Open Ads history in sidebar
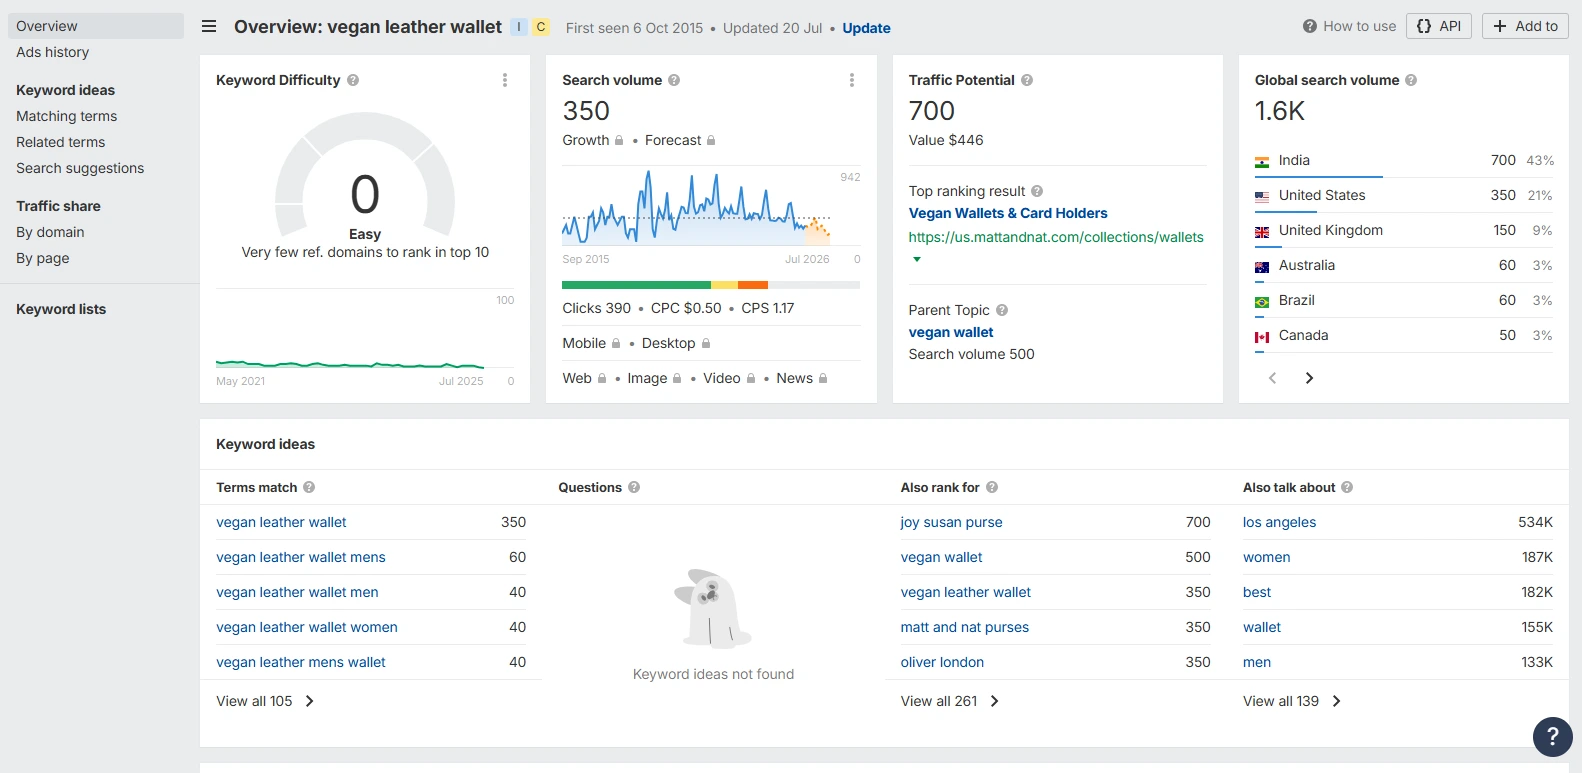The width and height of the screenshot is (1582, 773). 53,52
